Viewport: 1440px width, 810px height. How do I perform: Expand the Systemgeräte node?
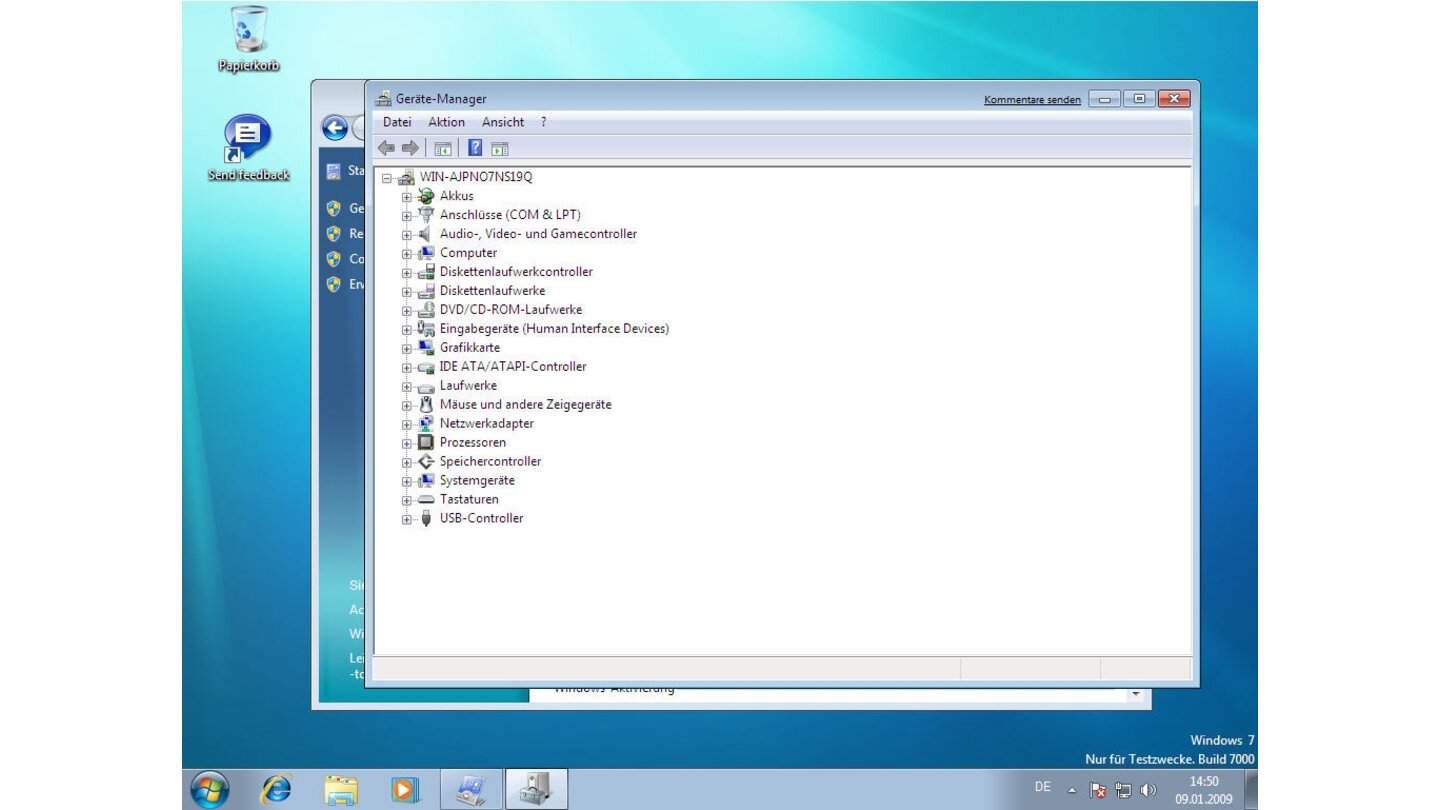pyautogui.click(x=407, y=482)
